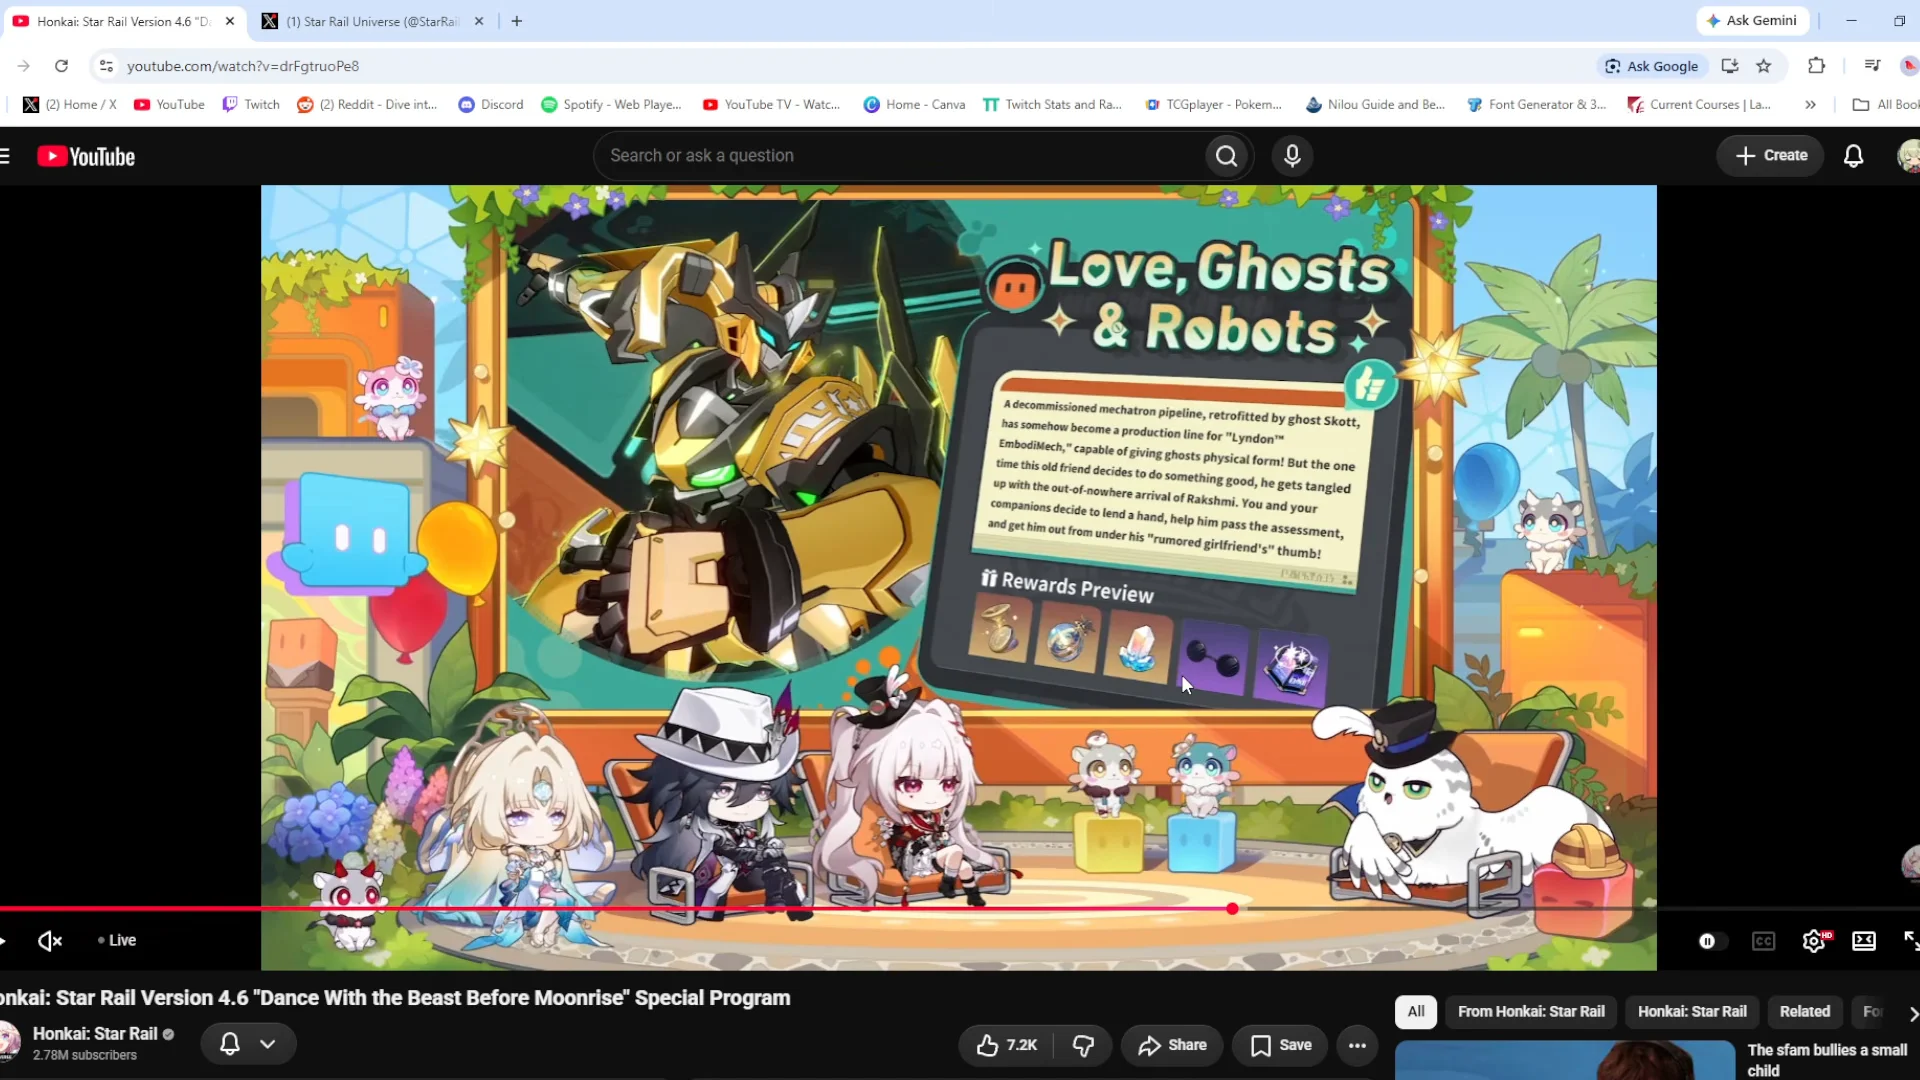Open recommended video thumbnail

[1565, 1060]
